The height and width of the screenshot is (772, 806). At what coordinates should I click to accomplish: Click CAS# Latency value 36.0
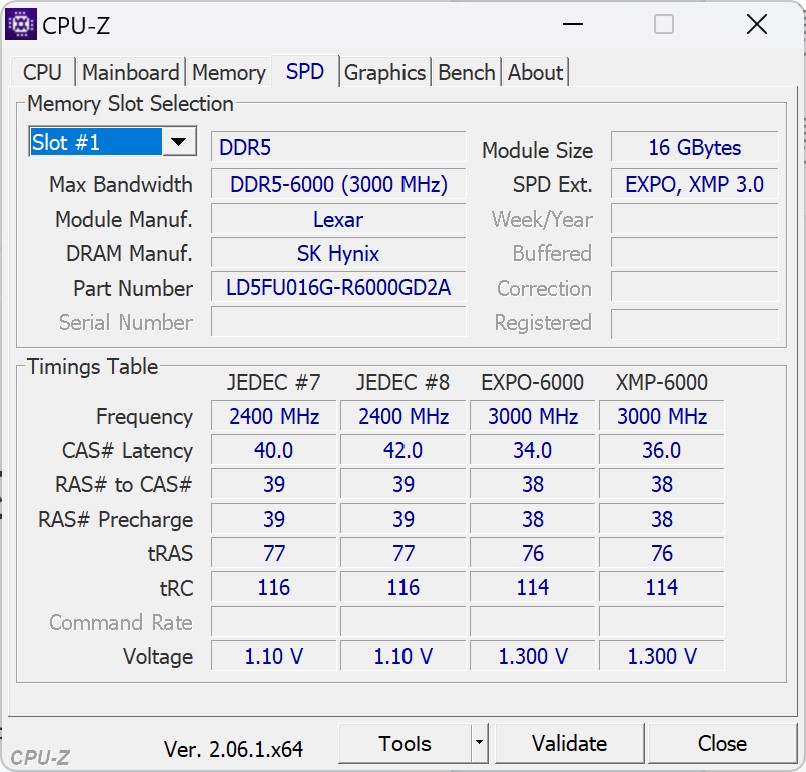pos(662,450)
